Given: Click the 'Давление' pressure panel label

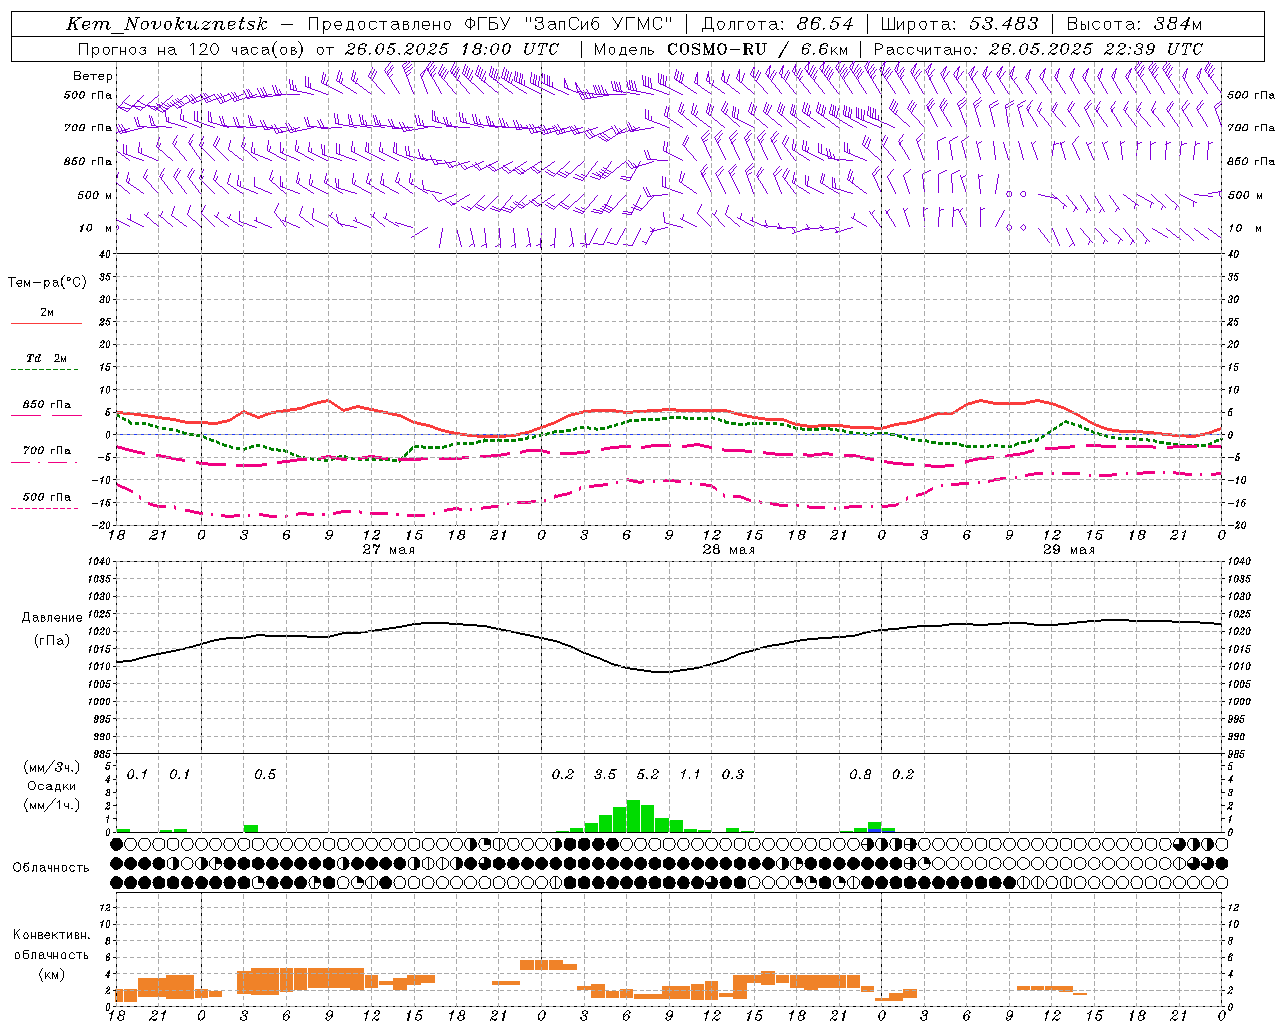Looking at the screenshot, I should 52,618.
